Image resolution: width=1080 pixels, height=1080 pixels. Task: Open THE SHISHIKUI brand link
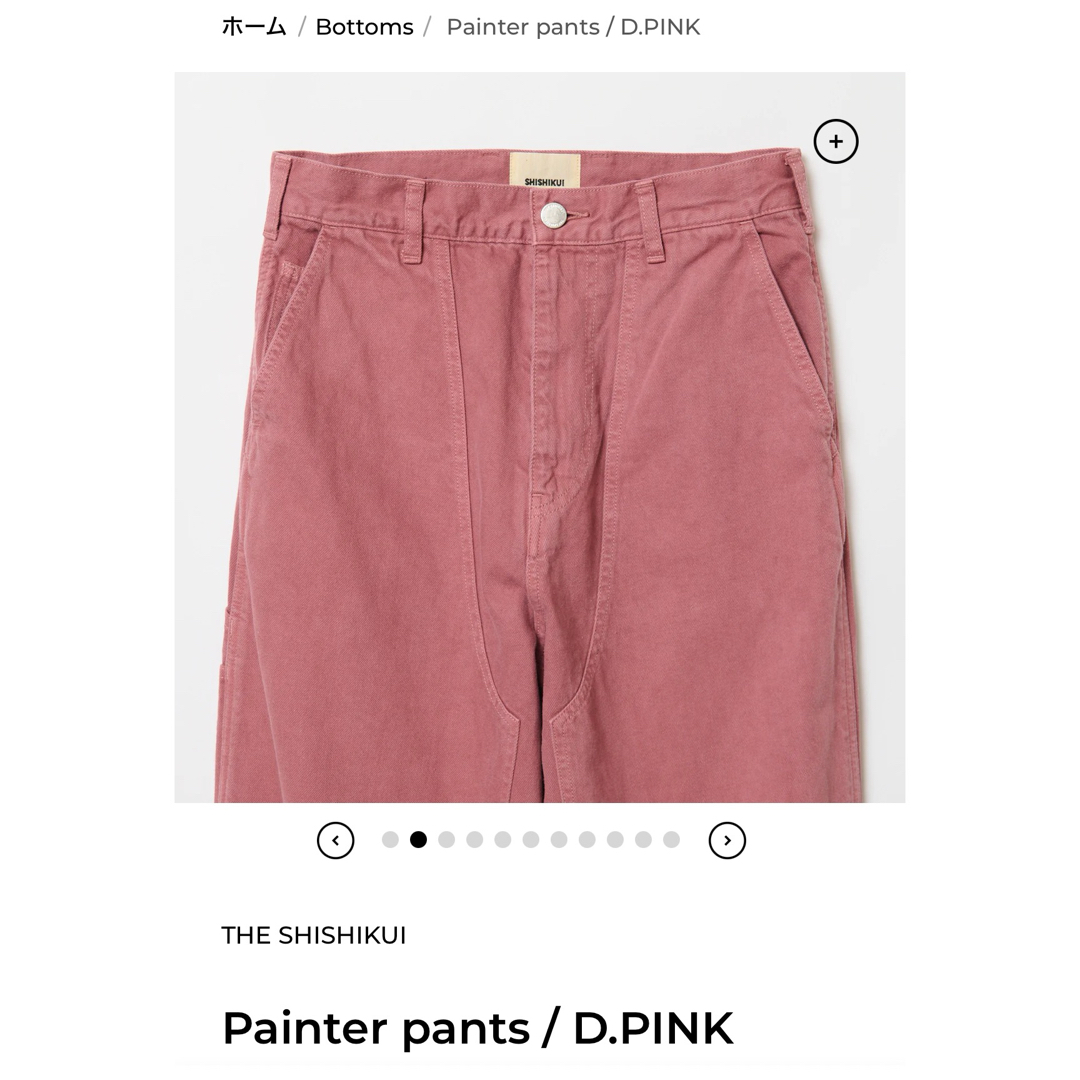[313, 935]
